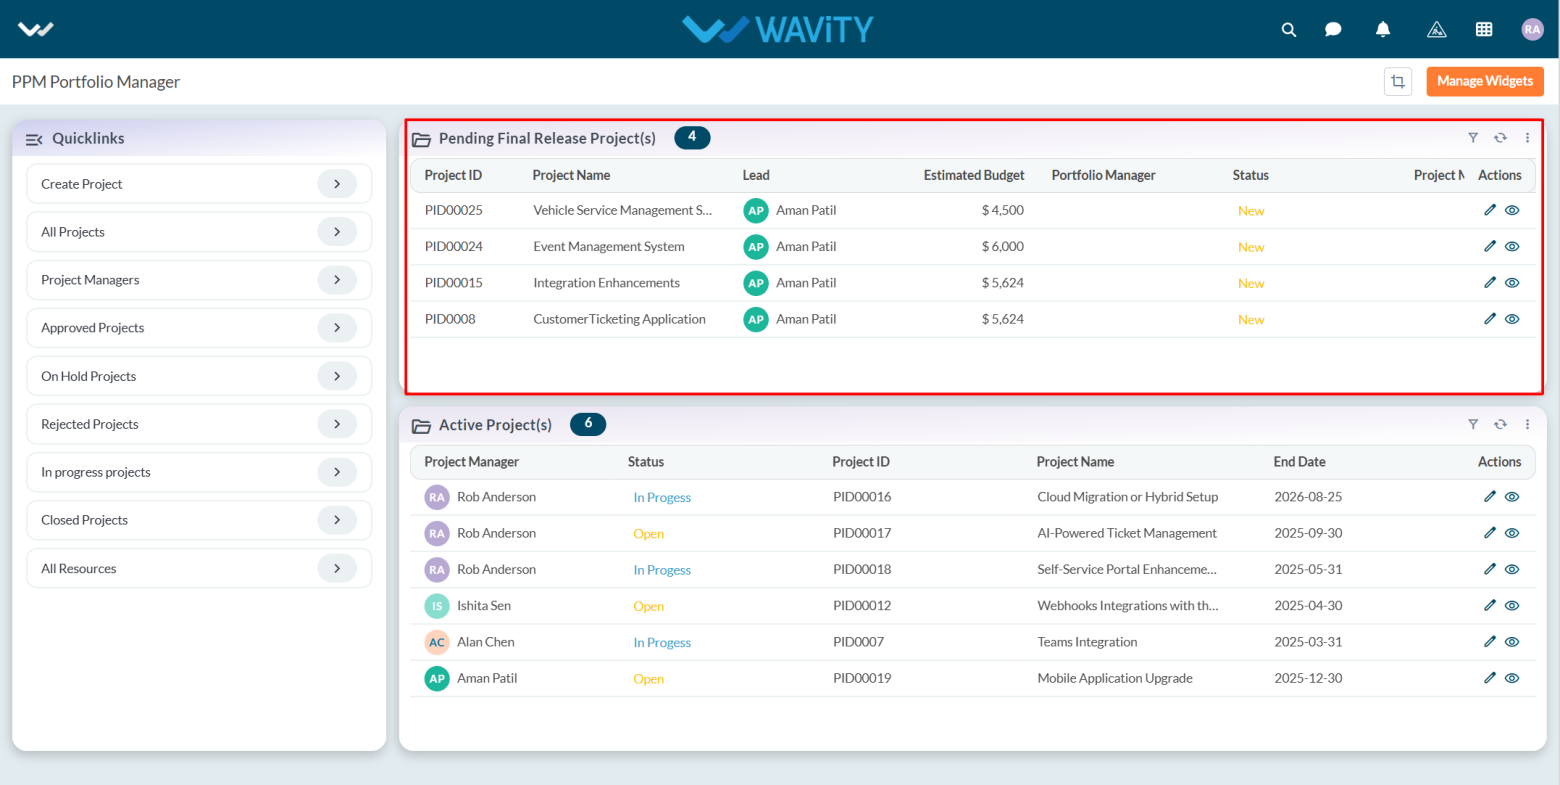This screenshot has width=1560, height=785.
Task: View project PID00016 via eye icon
Action: click(1512, 496)
